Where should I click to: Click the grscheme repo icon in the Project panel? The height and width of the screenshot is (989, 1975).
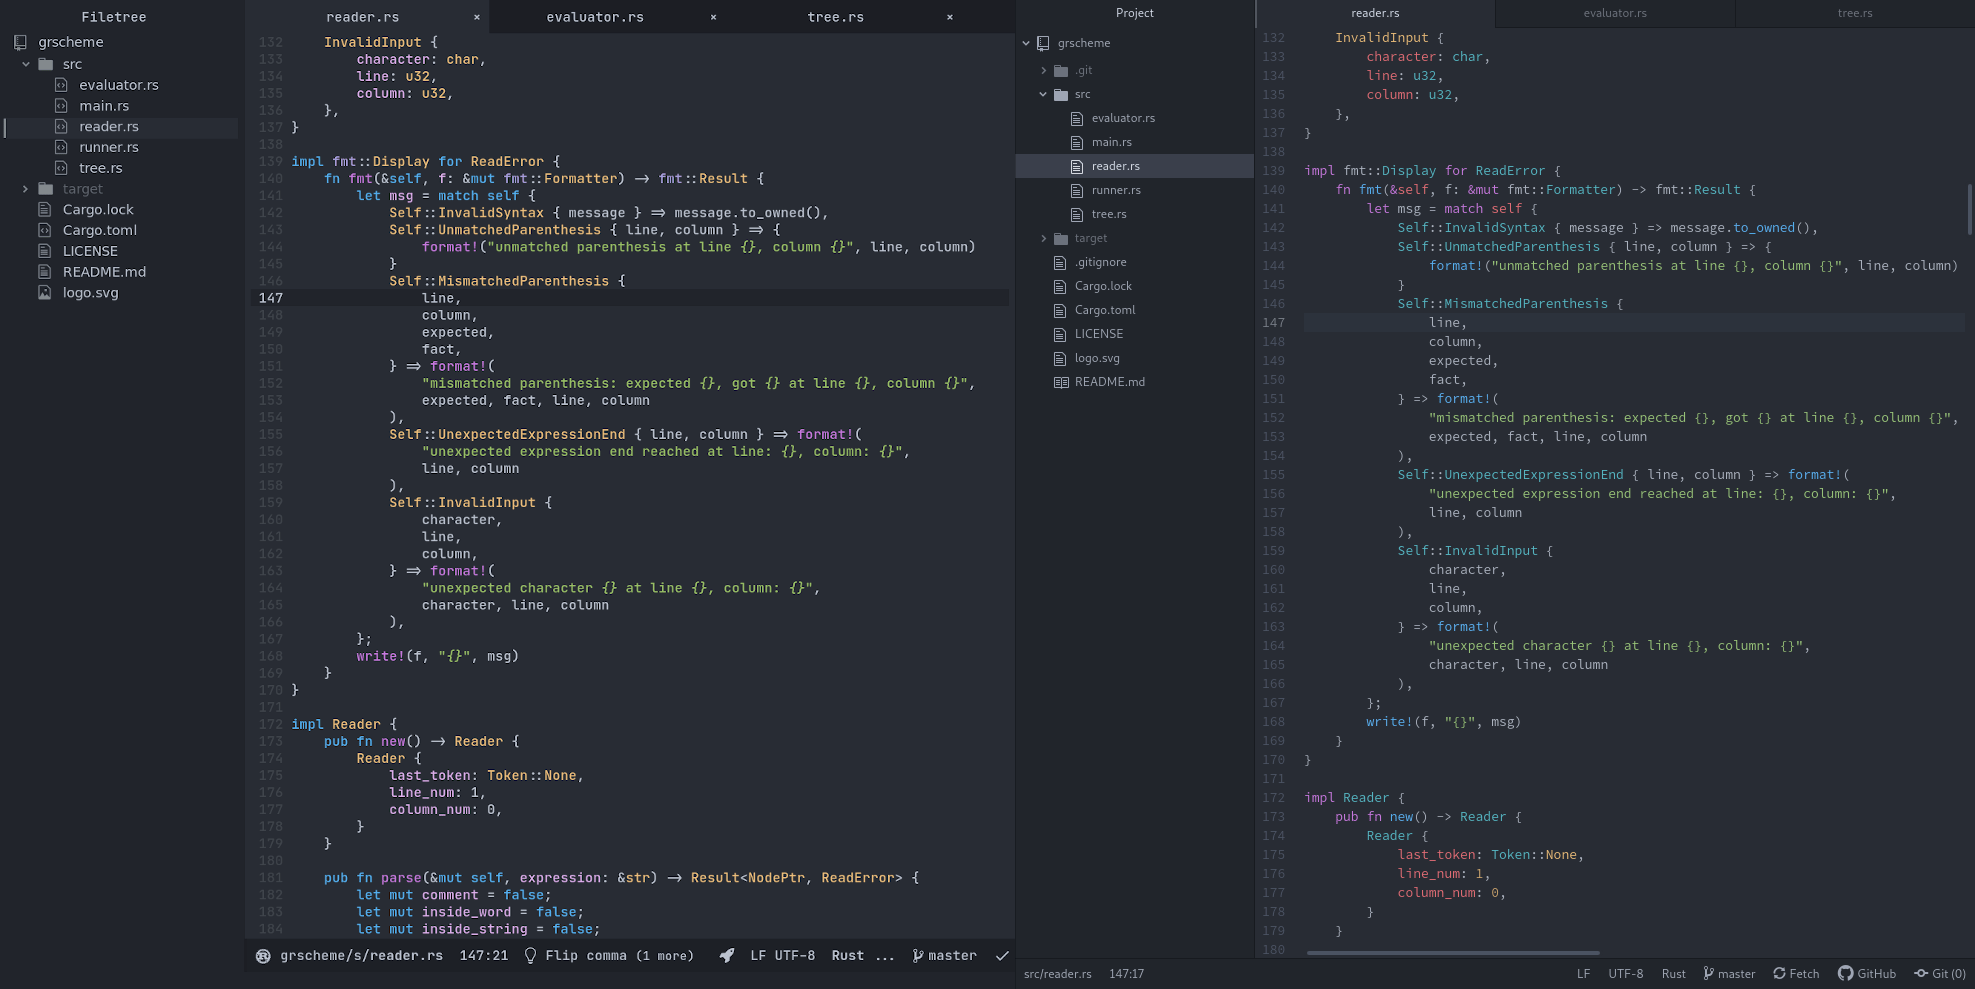pos(1044,43)
